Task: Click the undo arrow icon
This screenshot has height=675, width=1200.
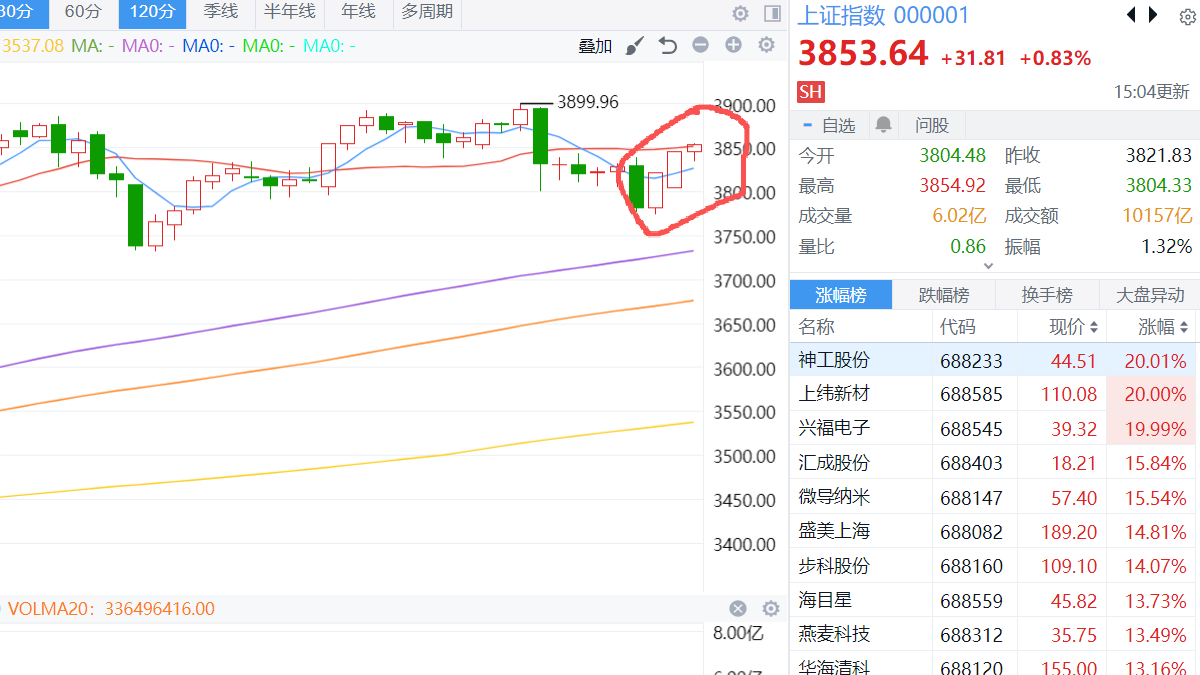Action: tap(668, 45)
